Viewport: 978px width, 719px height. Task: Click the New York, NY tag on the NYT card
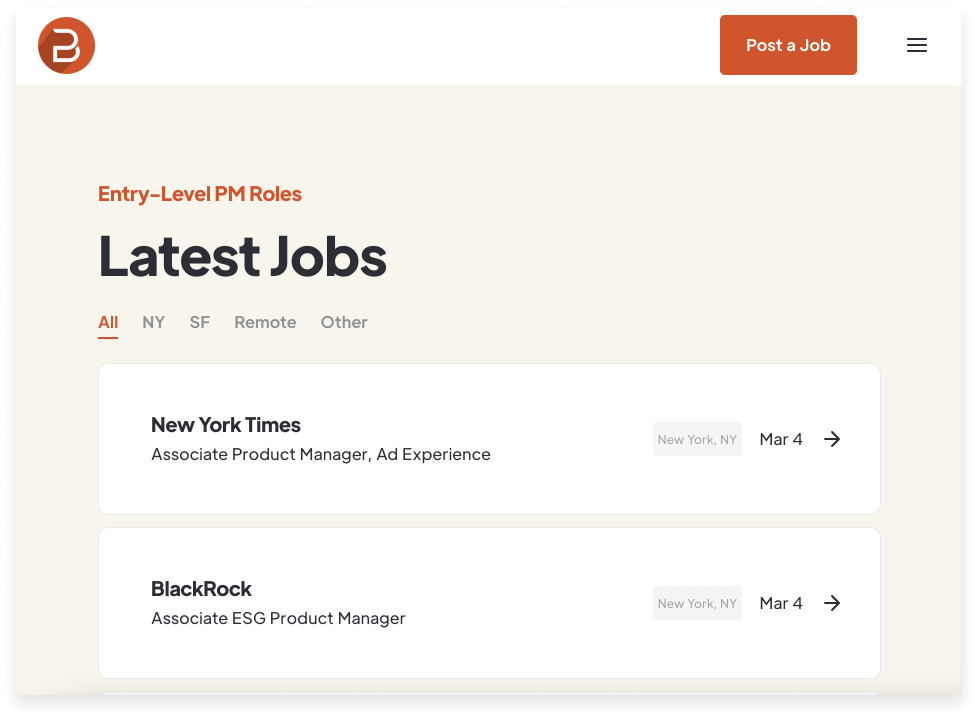[696, 439]
